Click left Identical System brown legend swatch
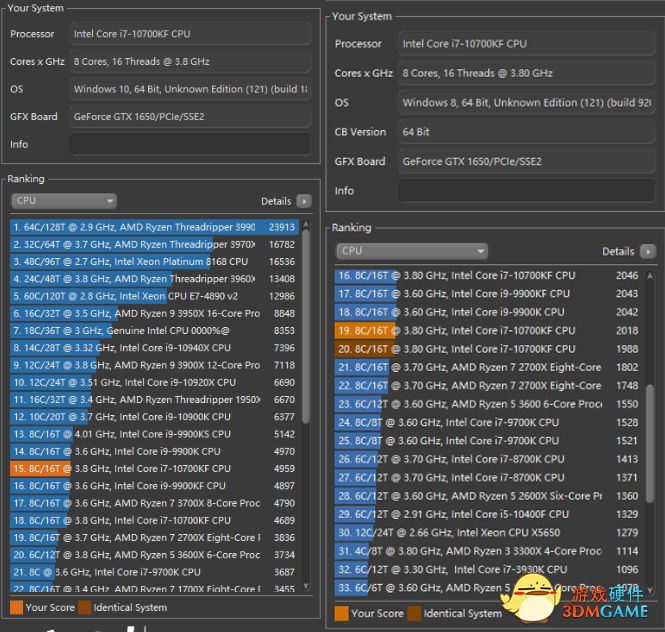 (x=84, y=607)
